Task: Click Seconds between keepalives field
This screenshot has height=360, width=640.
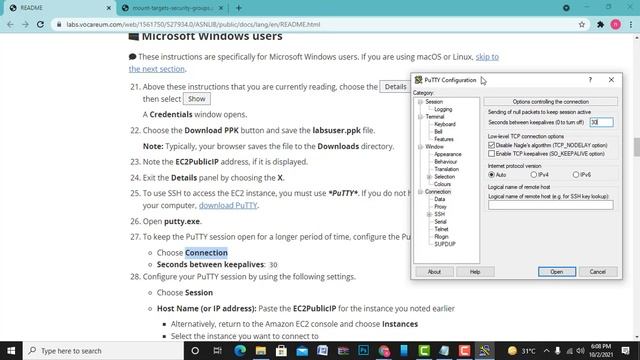Action: pos(601,122)
